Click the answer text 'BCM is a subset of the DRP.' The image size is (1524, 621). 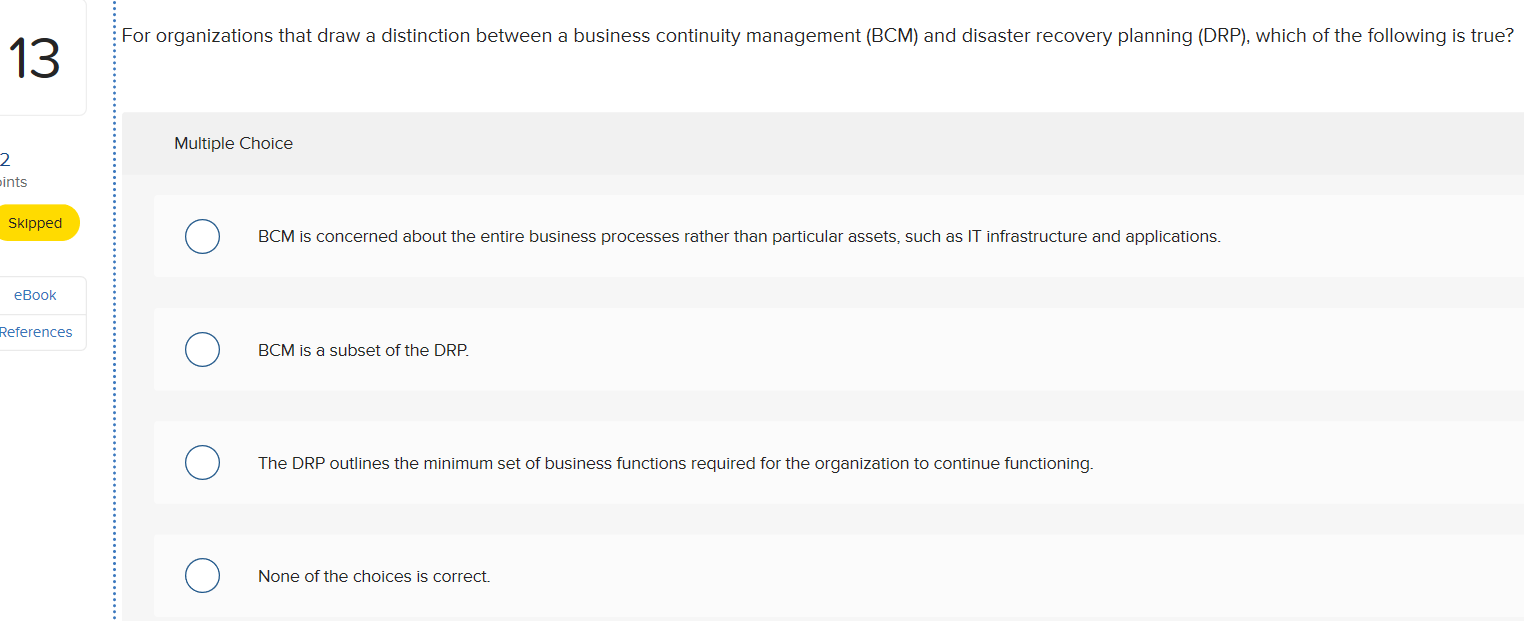363,350
